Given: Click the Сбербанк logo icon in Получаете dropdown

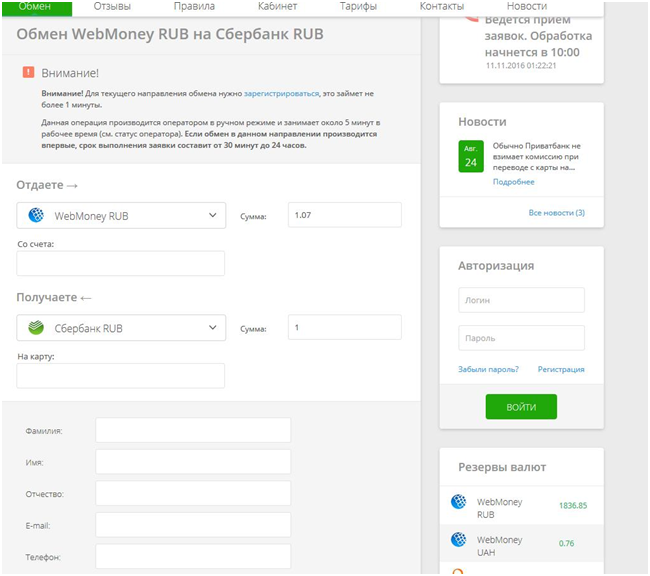Looking at the screenshot, I should coord(36,328).
